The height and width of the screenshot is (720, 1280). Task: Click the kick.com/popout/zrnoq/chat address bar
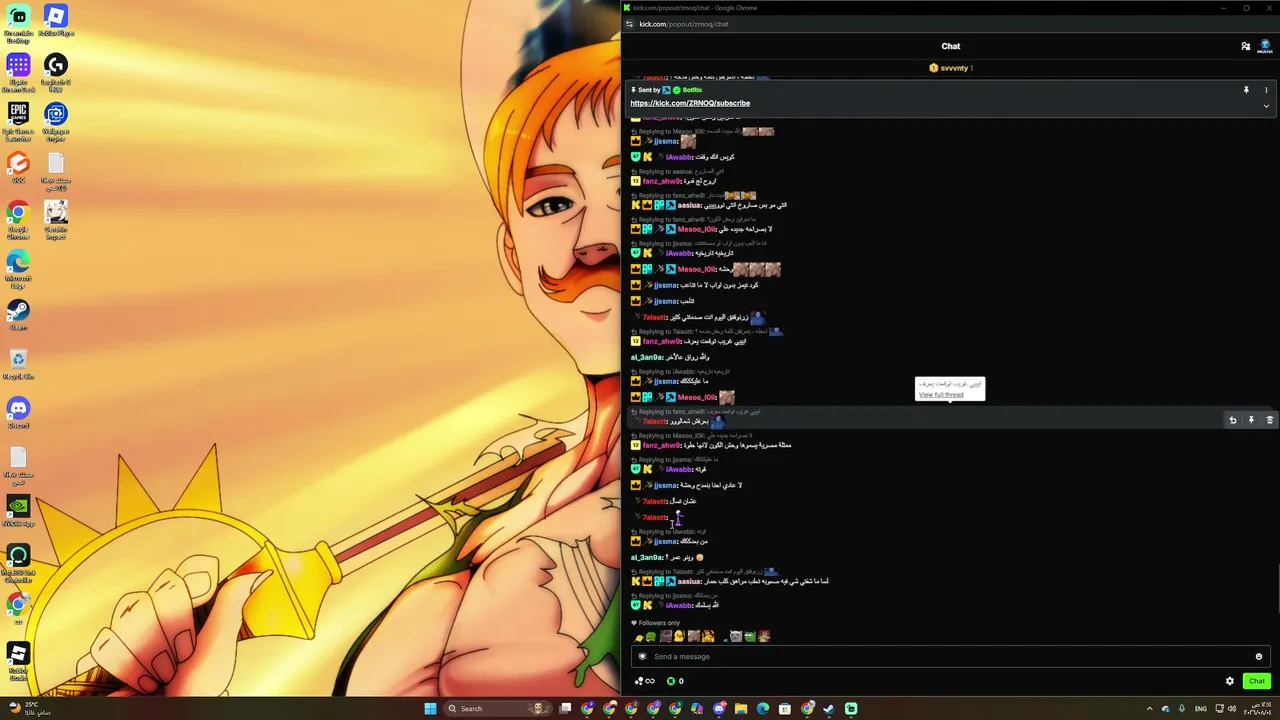(684, 24)
